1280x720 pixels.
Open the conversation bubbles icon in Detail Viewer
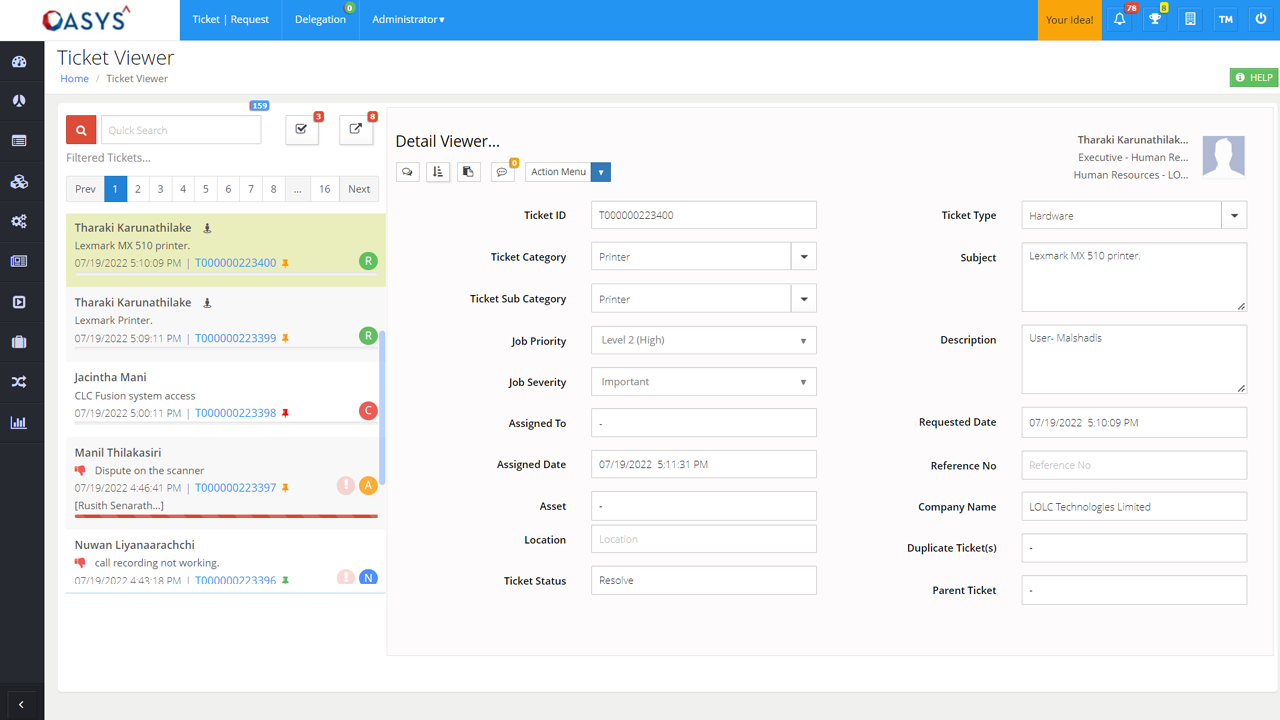(407, 172)
